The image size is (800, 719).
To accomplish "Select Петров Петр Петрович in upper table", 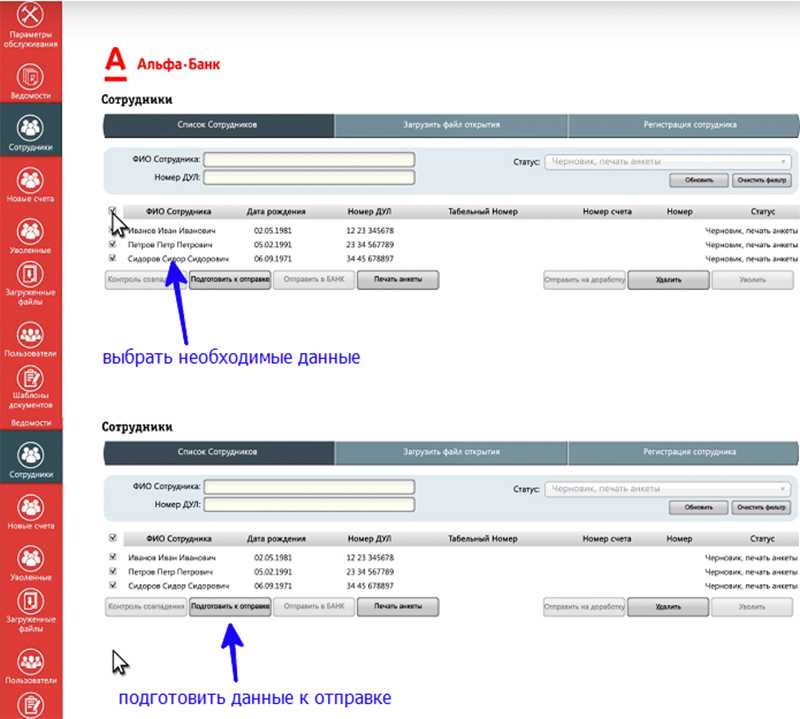I will point(170,245).
